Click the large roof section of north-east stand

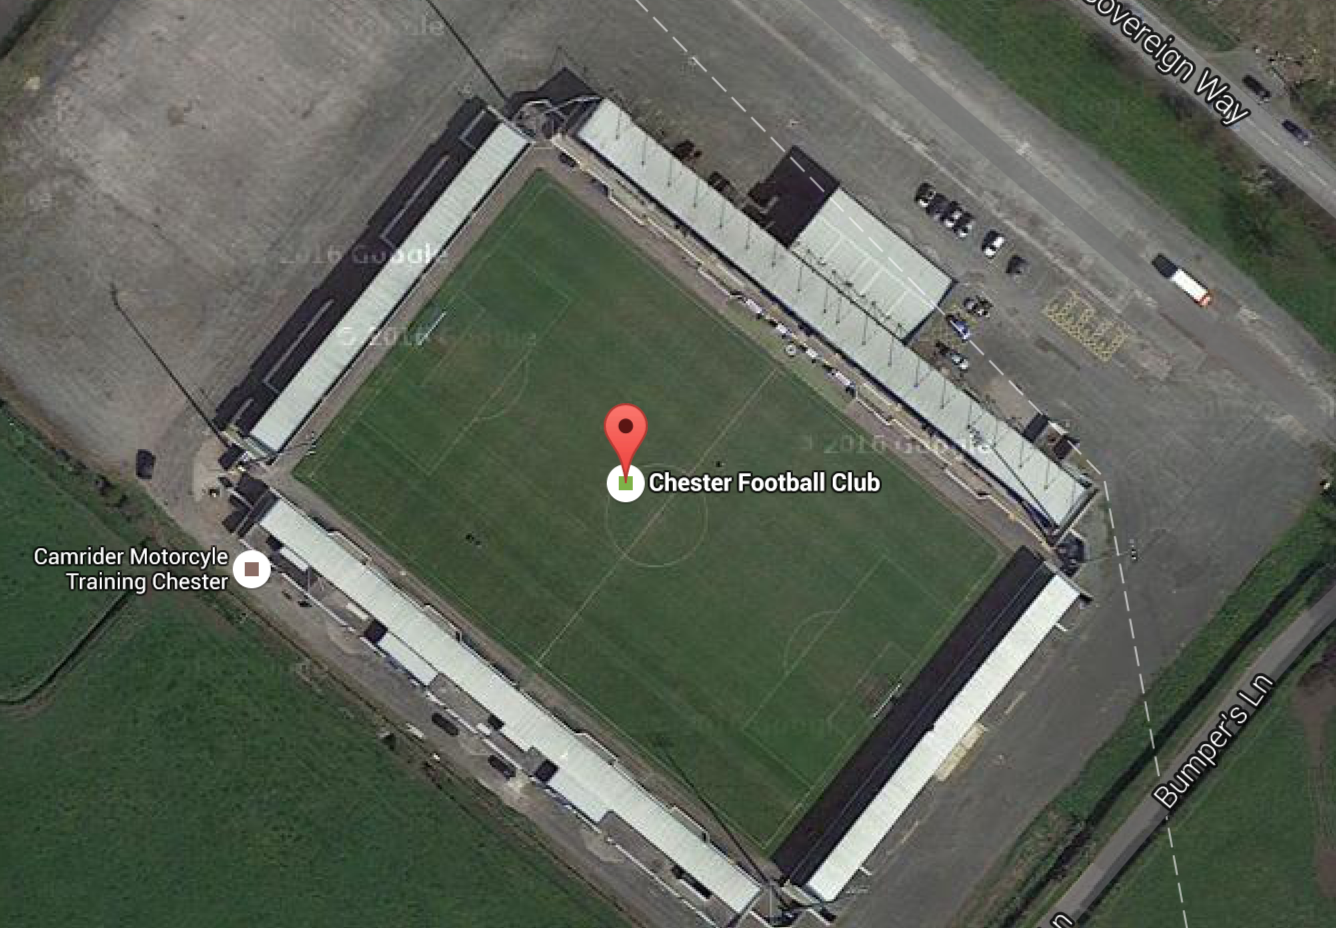[869, 261]
